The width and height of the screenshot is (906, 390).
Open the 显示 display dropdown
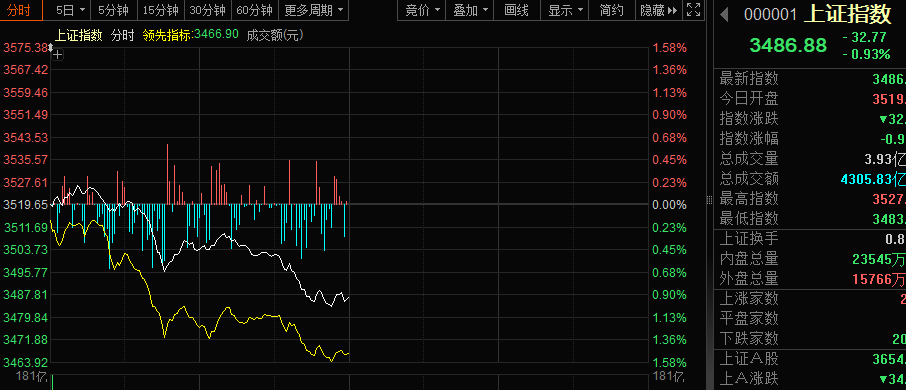coord(565,10)
